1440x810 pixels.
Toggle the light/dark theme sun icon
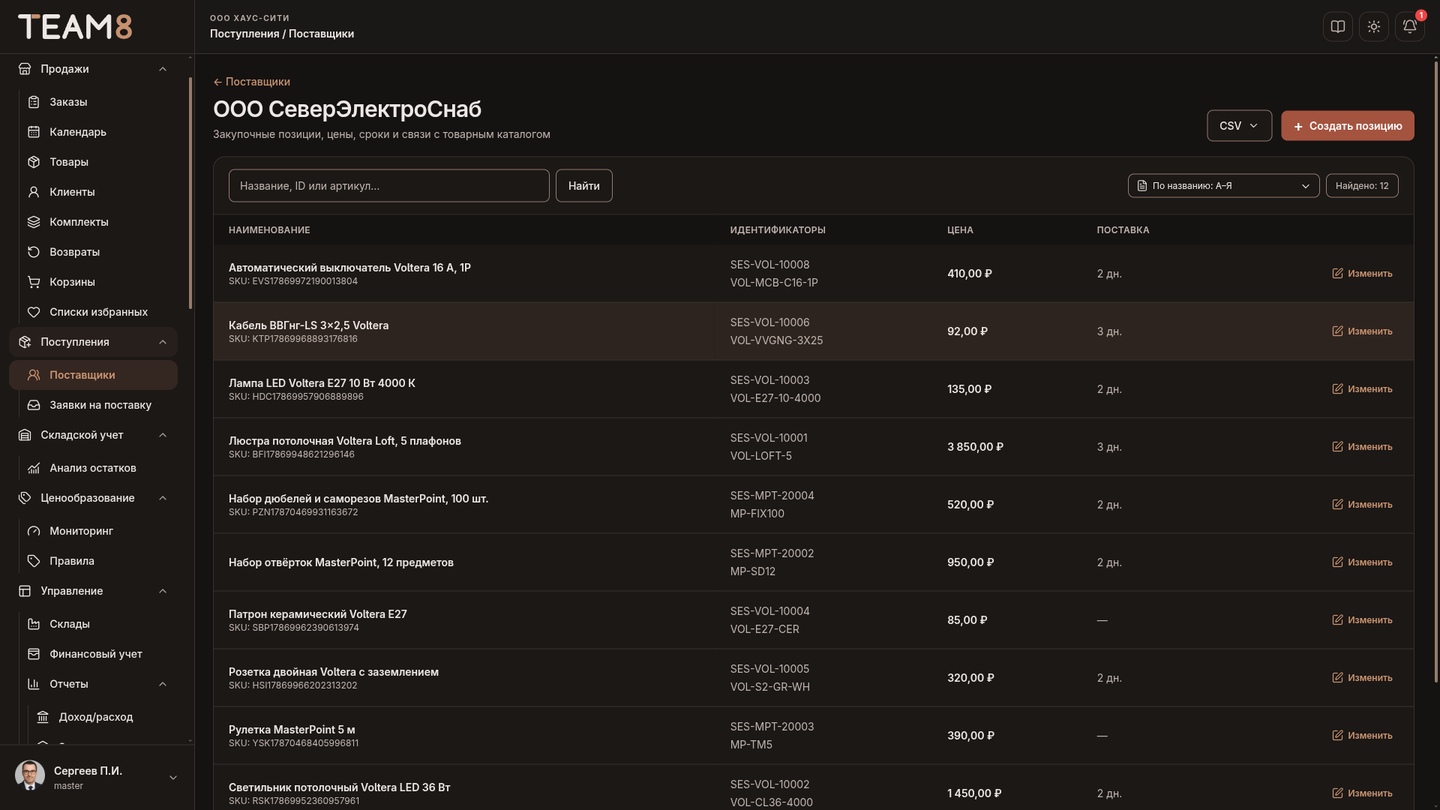point(1374,27)
